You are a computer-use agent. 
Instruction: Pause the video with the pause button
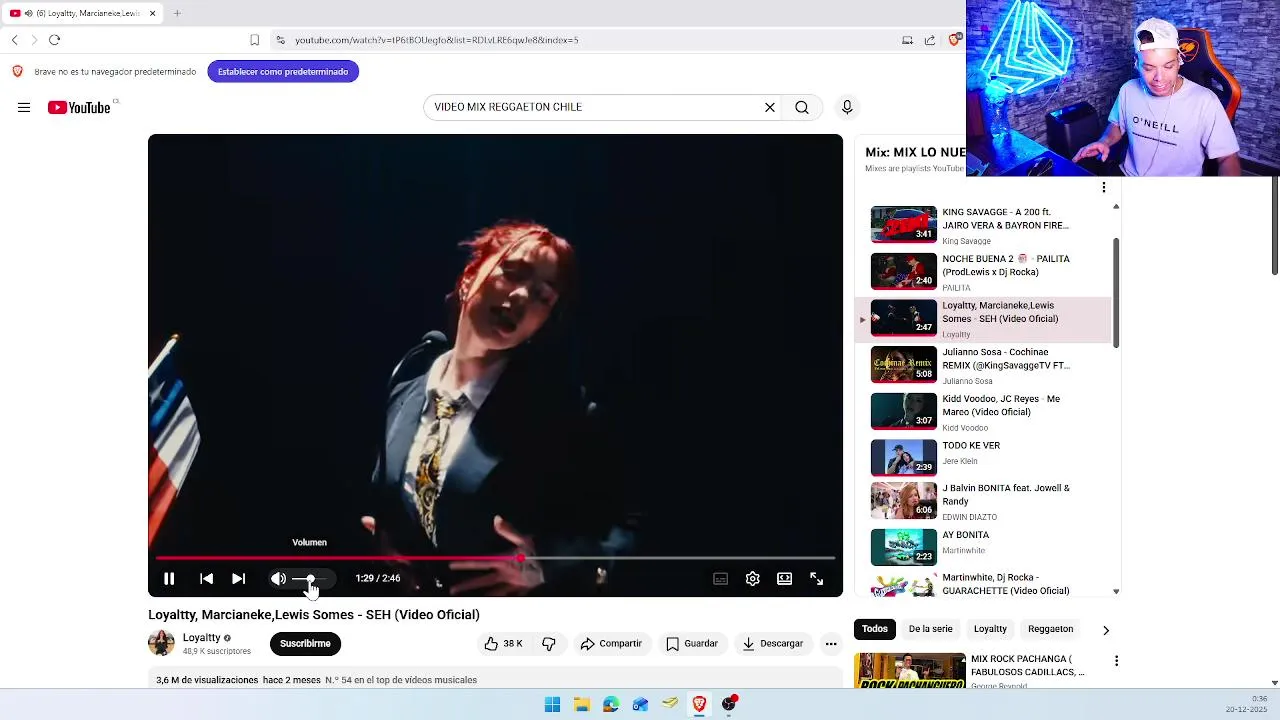169,578
